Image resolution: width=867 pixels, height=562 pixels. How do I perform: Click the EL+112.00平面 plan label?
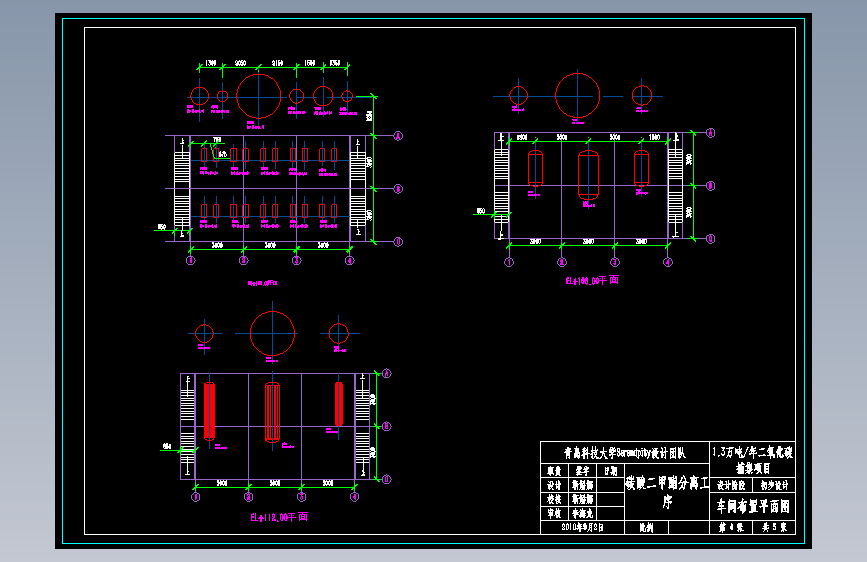pyautogui.click(x=279, y=517)
